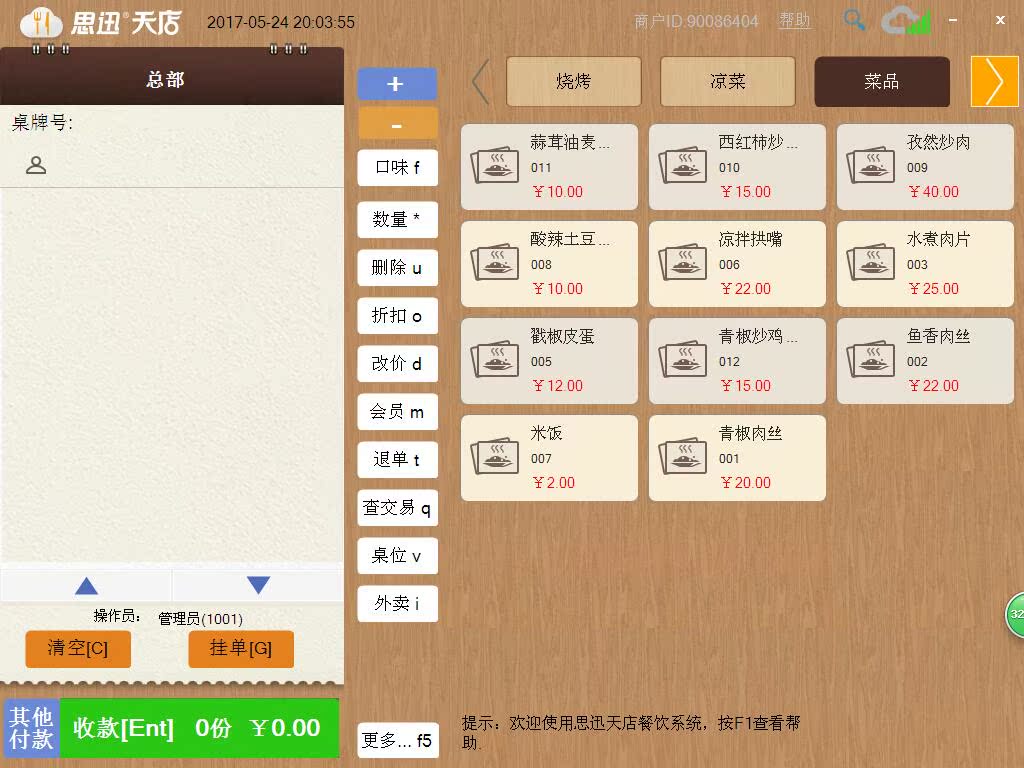1024x768 pixels.
Task: Click the 清空[C] clear button
Action: [78, 648]
